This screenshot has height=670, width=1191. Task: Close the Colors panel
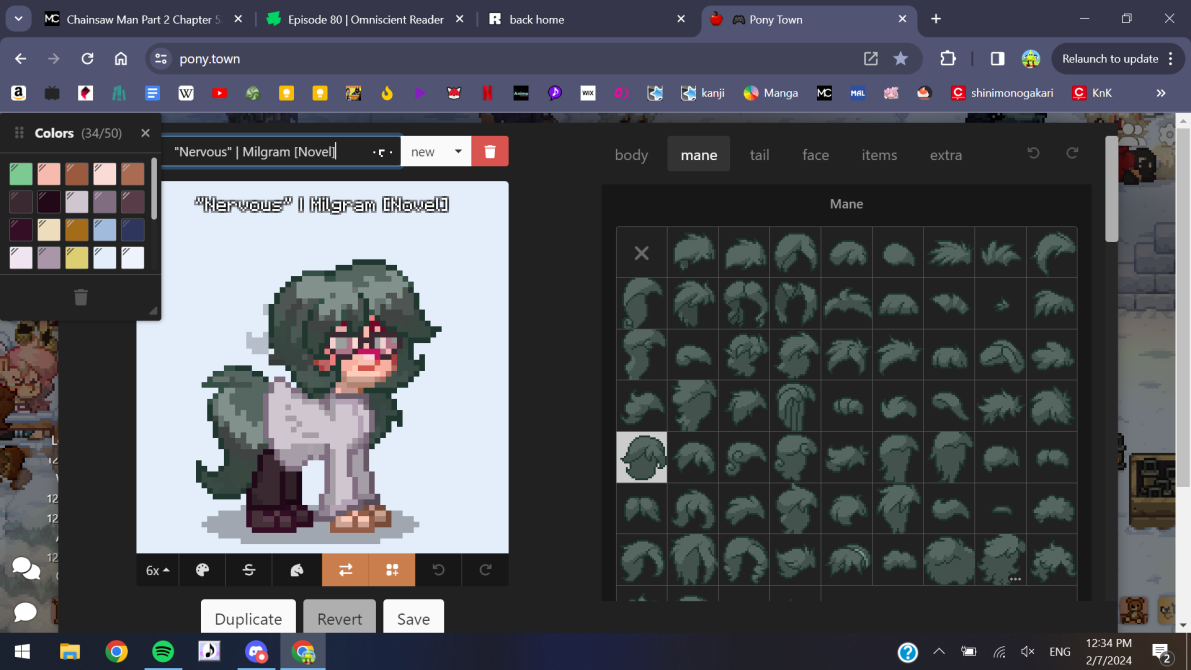(145, 133)
